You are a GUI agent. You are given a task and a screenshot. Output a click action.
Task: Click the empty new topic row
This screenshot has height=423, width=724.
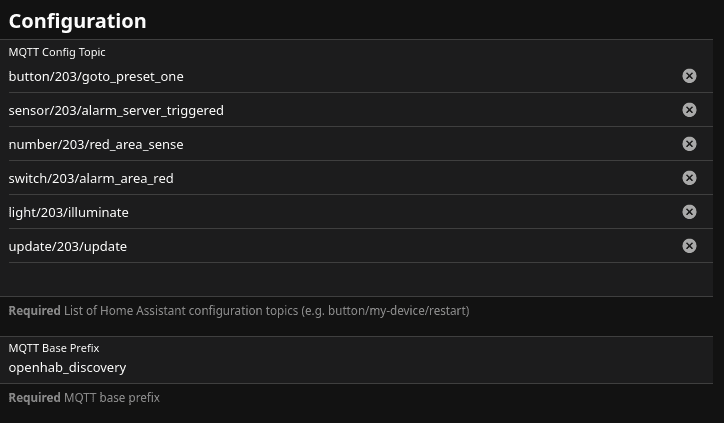pos(340,279)
